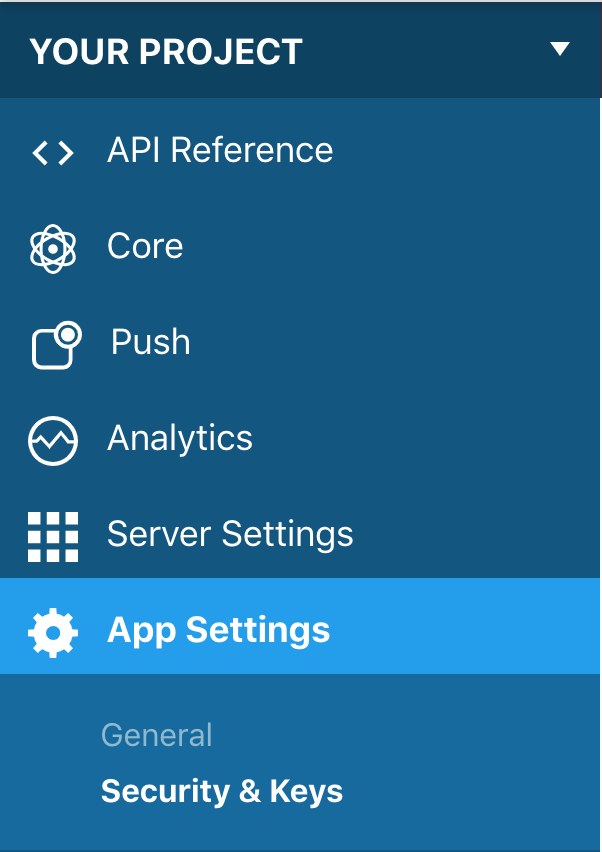Select the Analytics circle icon in sidebar

tap(52, 439)
